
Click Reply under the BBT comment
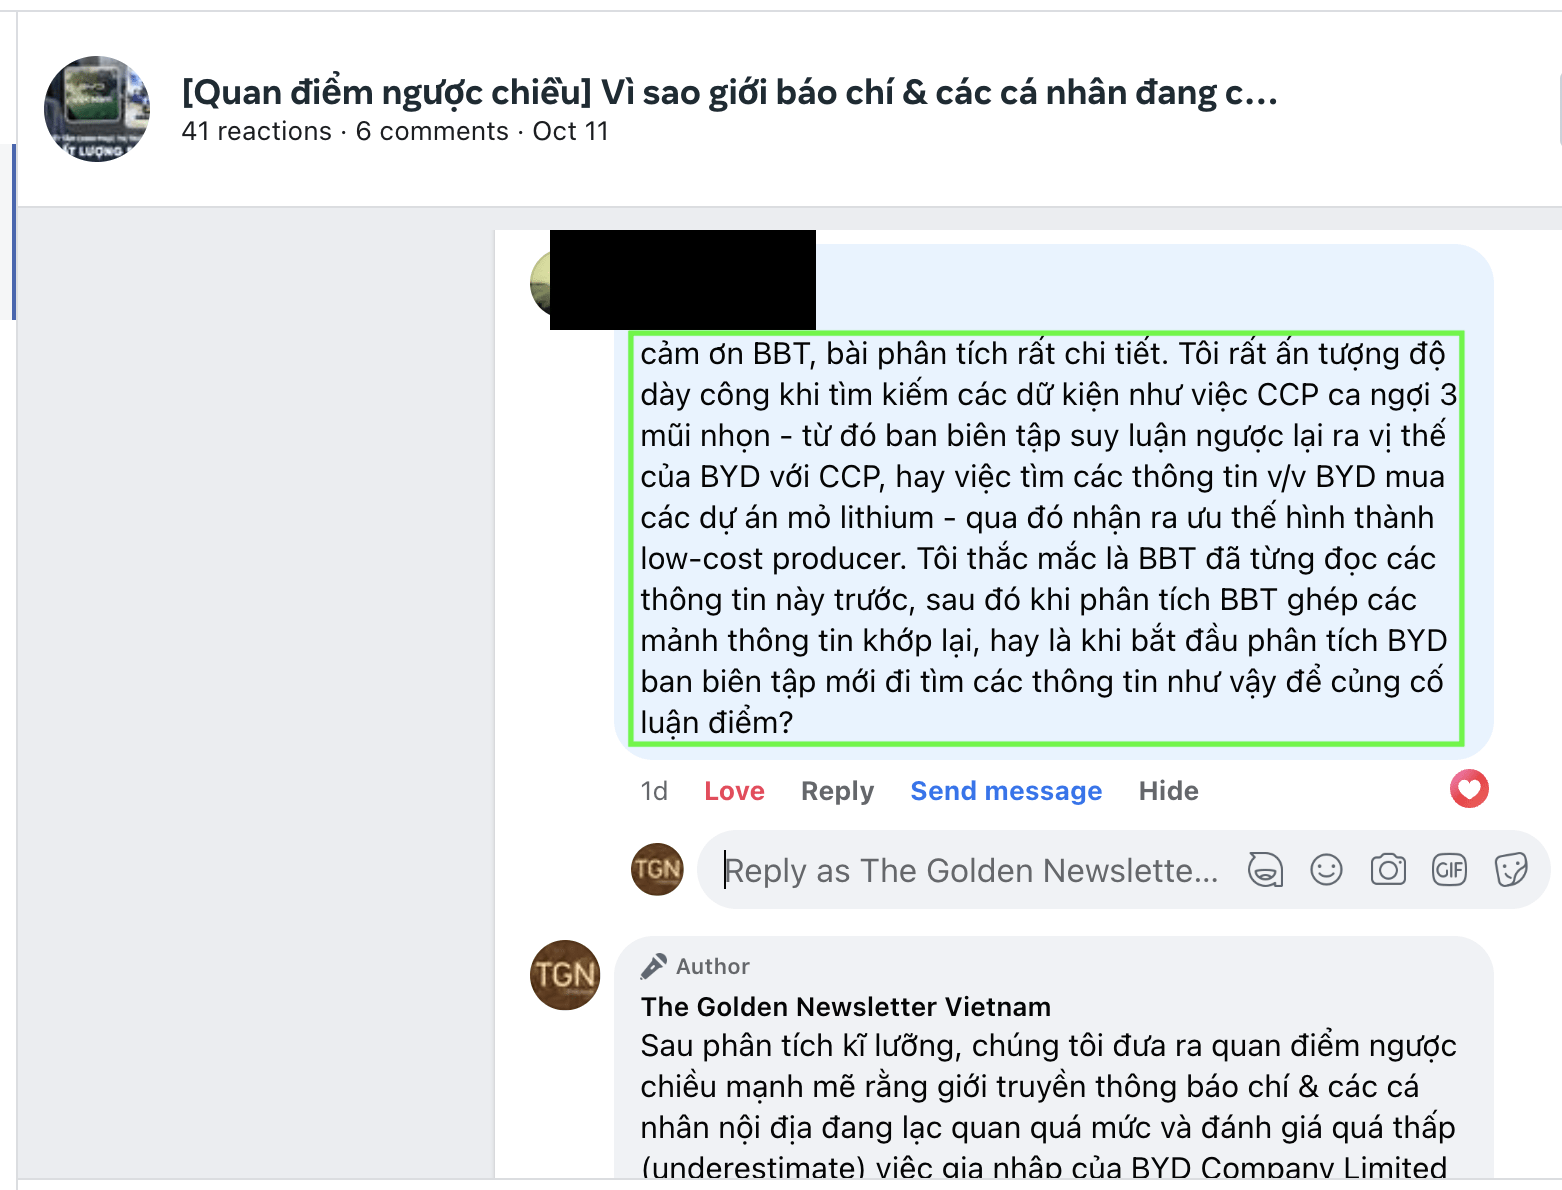pyautogui.click(x=837, y=791)
